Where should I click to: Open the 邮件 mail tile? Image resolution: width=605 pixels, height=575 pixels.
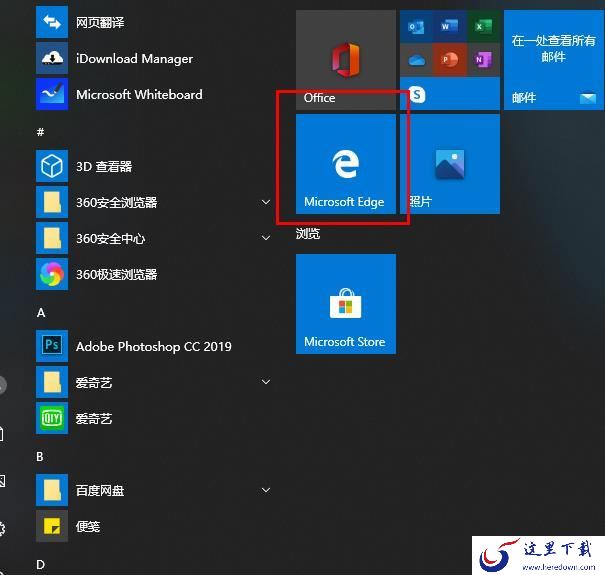554,60
